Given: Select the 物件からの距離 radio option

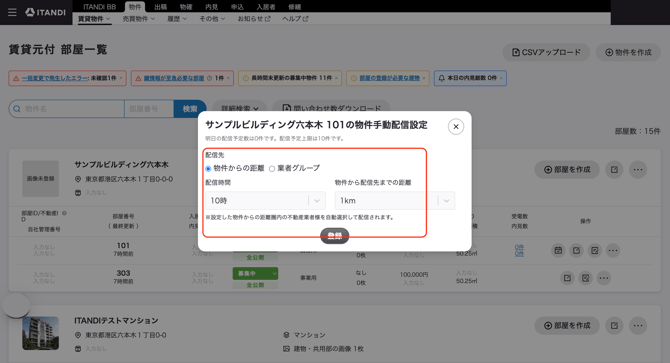Looking at the screenshot, I should pos(208,169).
